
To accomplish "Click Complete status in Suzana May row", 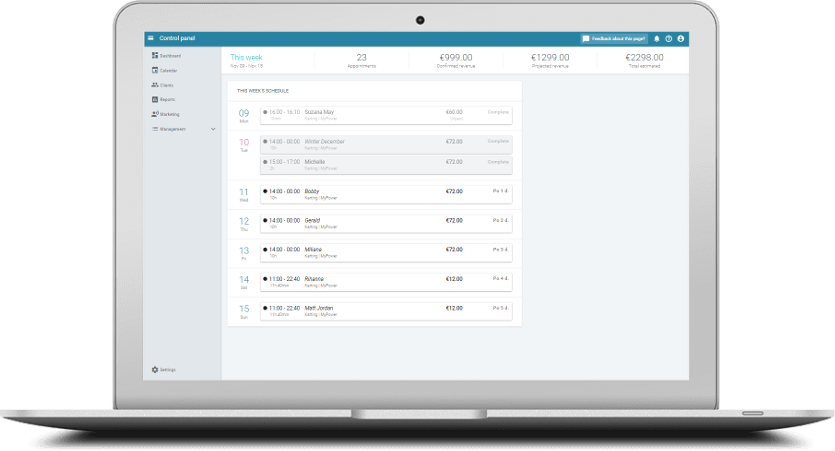I will 498,112.
